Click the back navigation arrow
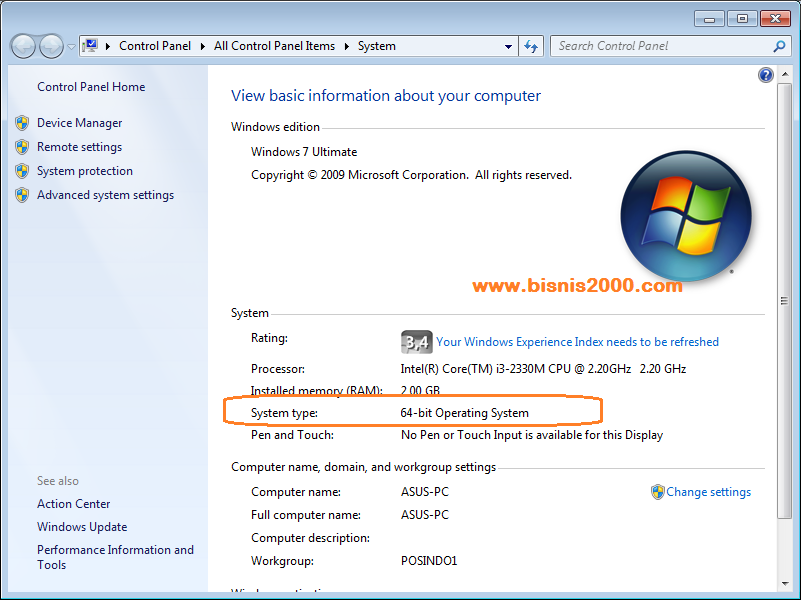801x600 pixels. pyautogui.click(x=22, y=46)
